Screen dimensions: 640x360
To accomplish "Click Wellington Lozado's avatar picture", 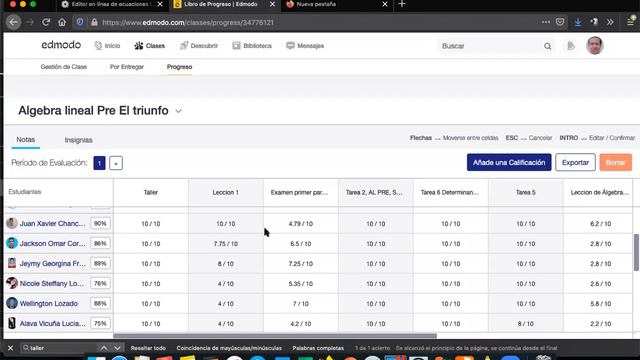I will coord(12,303).
